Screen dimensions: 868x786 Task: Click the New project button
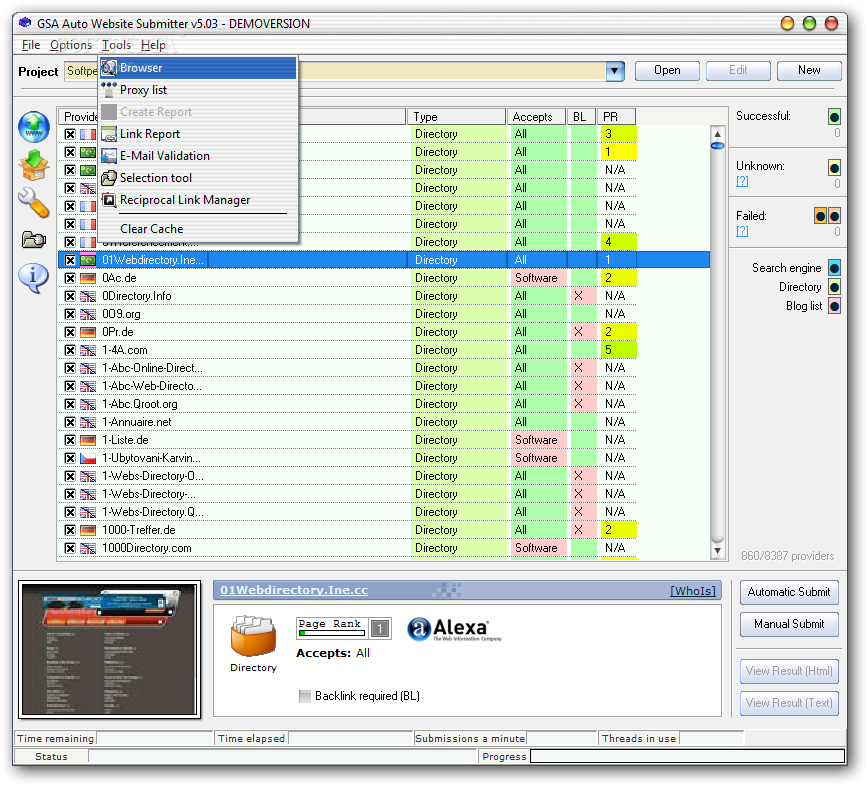point(809,70)
